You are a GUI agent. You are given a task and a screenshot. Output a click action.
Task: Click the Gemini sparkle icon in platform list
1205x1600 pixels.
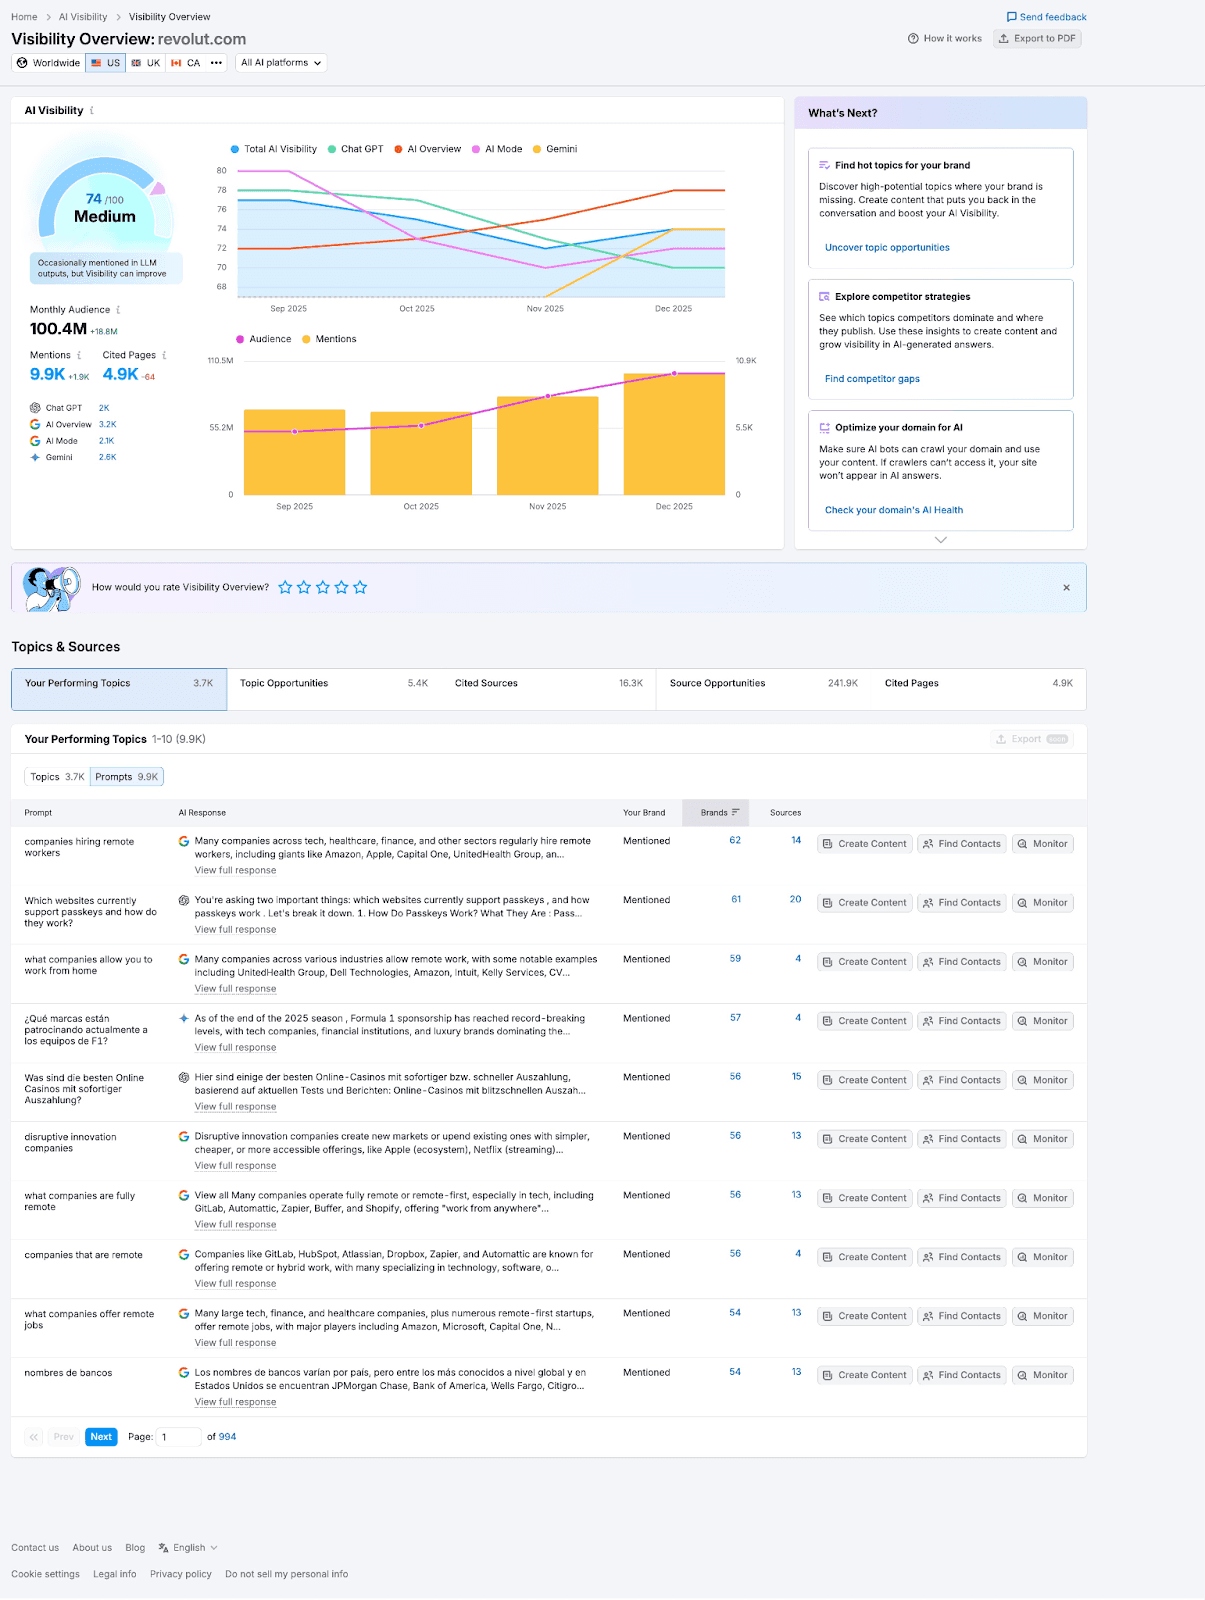pyautogui.click(x=35, y=457)
